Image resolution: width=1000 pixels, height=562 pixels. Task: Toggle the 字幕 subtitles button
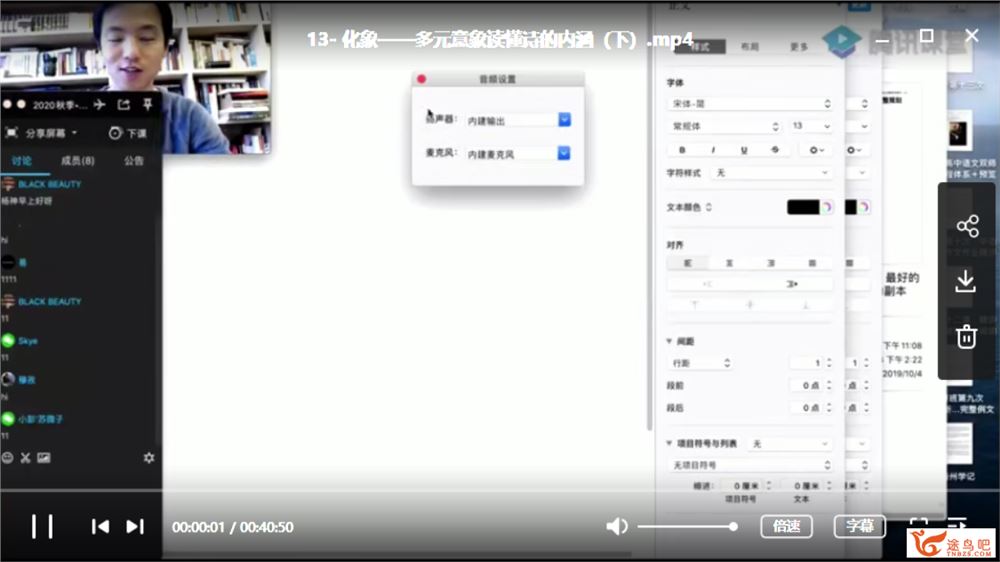point(860,526)
